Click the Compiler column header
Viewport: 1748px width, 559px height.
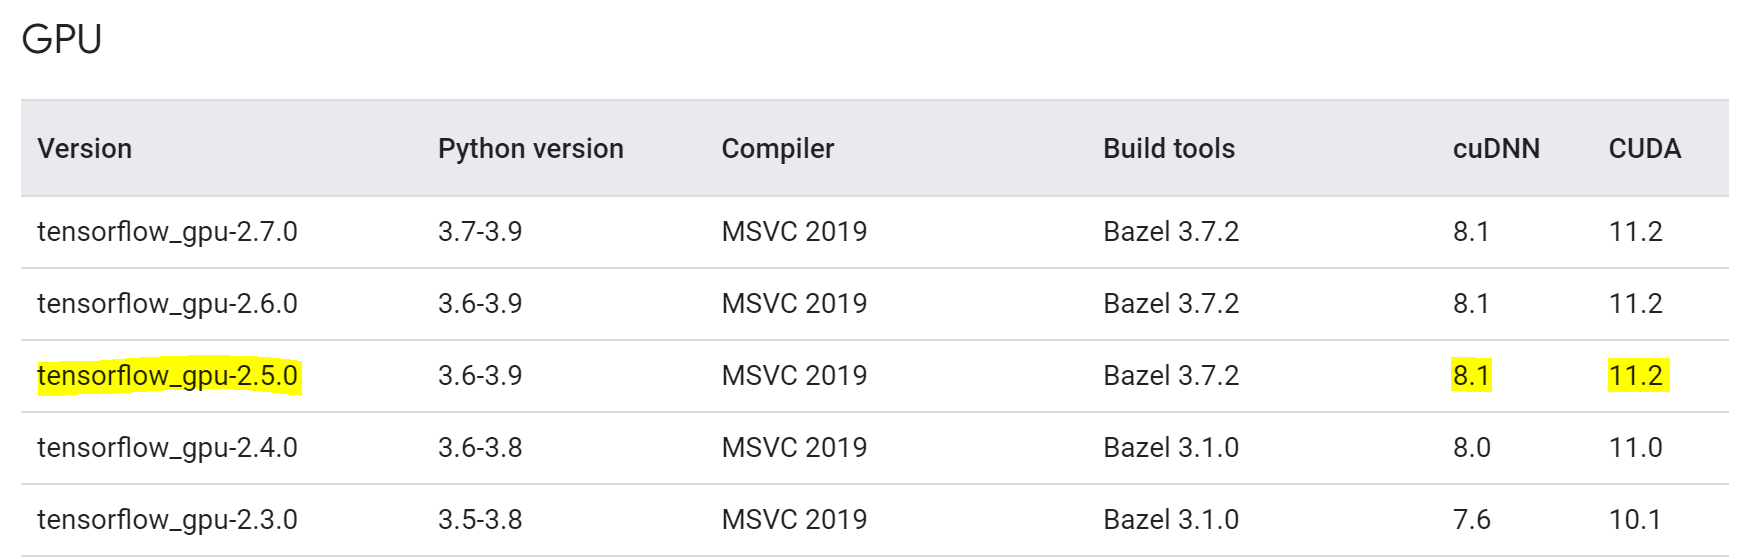(x=777, y=149)
